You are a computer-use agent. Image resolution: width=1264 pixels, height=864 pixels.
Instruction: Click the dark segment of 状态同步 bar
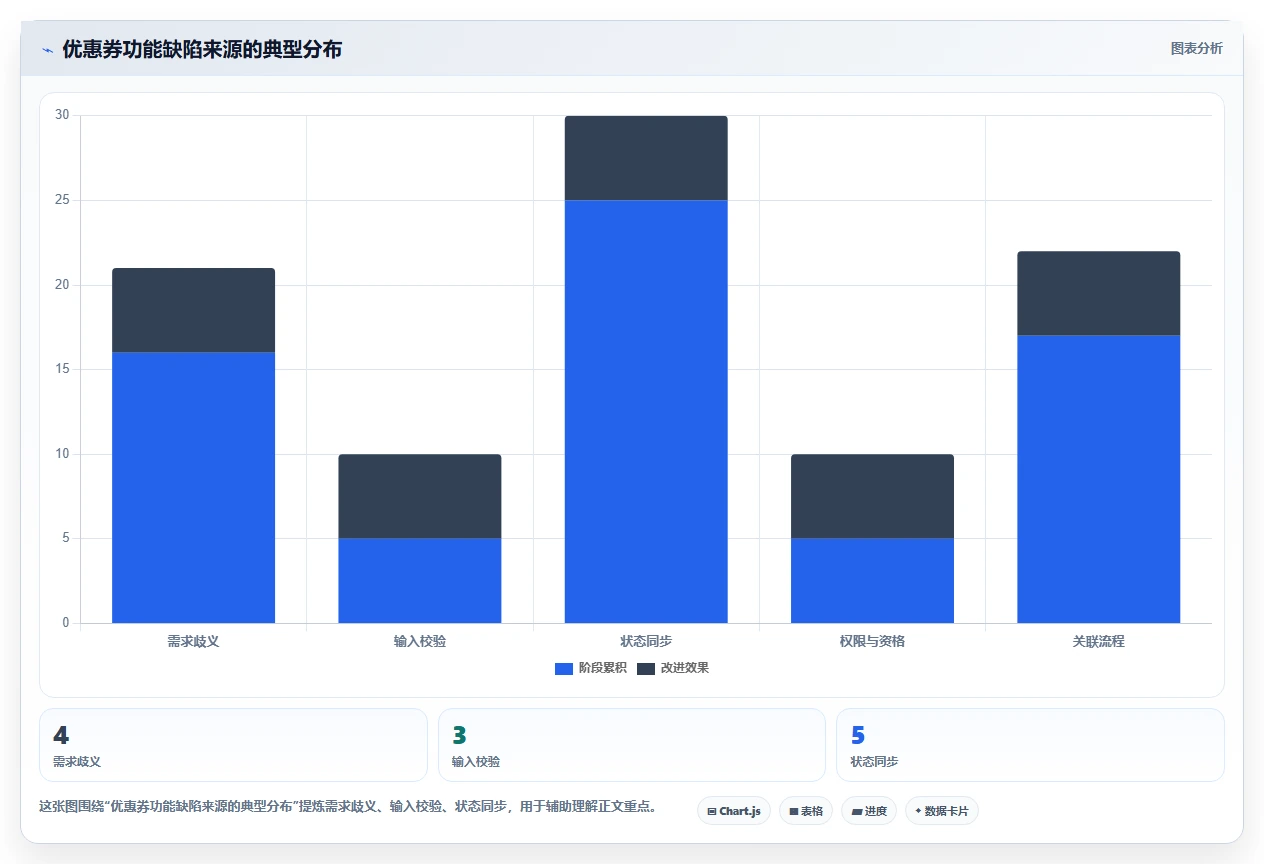[646, 158]
